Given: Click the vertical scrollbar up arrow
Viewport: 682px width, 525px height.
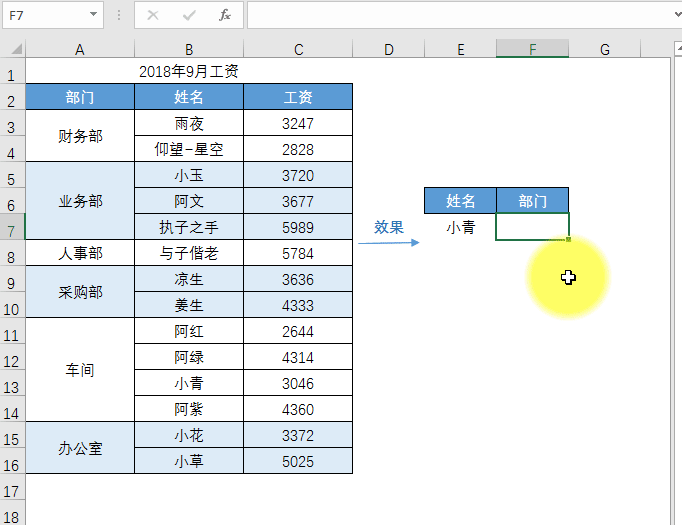Looking at the screenshot, I should point(678,48).
